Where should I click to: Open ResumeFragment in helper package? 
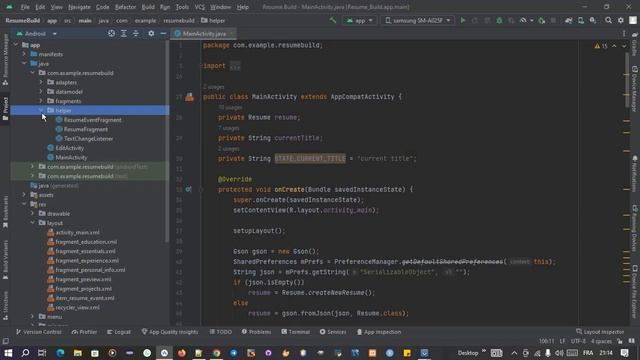click(86, 129)
